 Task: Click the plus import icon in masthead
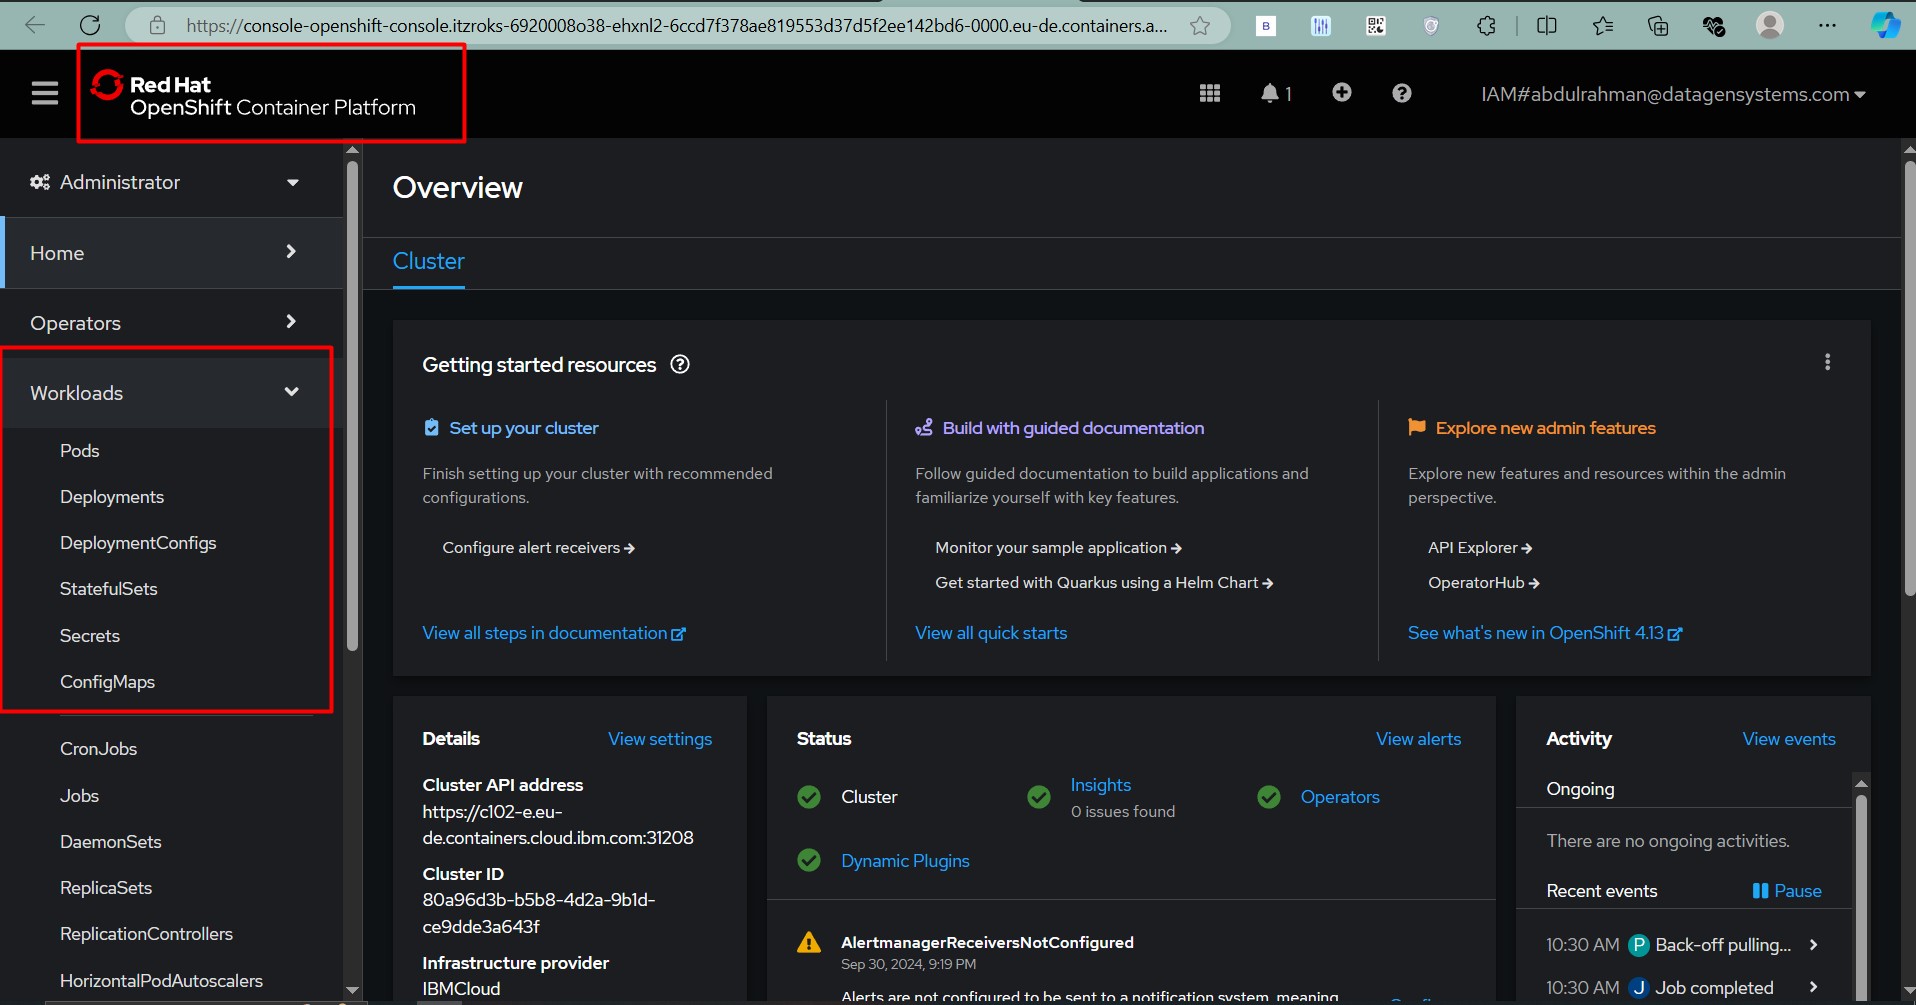tap(1342, 92)
